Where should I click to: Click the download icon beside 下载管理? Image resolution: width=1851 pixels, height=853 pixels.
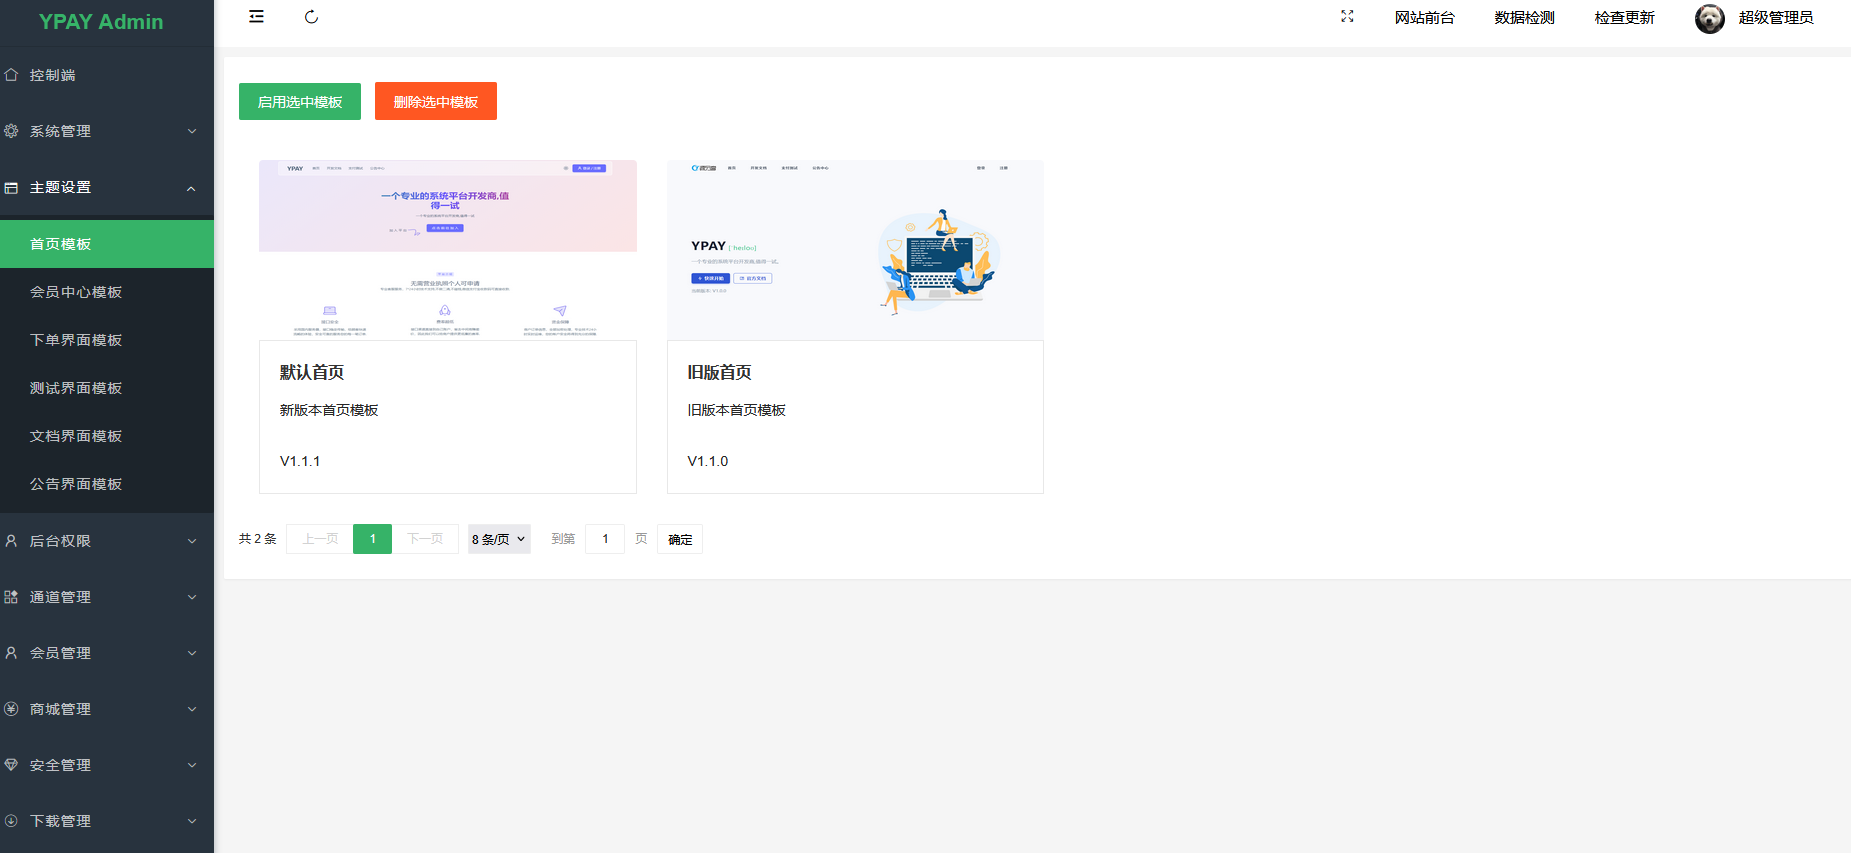pos(11,821)
